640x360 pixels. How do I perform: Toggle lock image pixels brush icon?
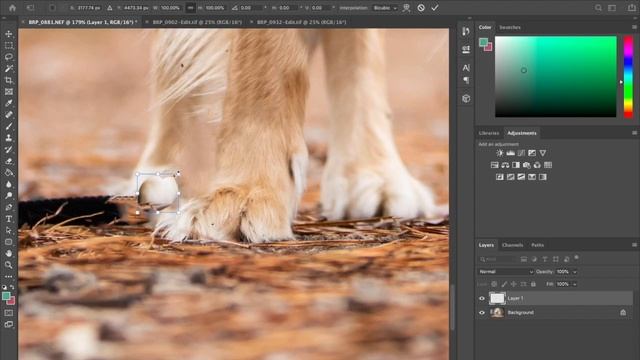pos(504,284)
